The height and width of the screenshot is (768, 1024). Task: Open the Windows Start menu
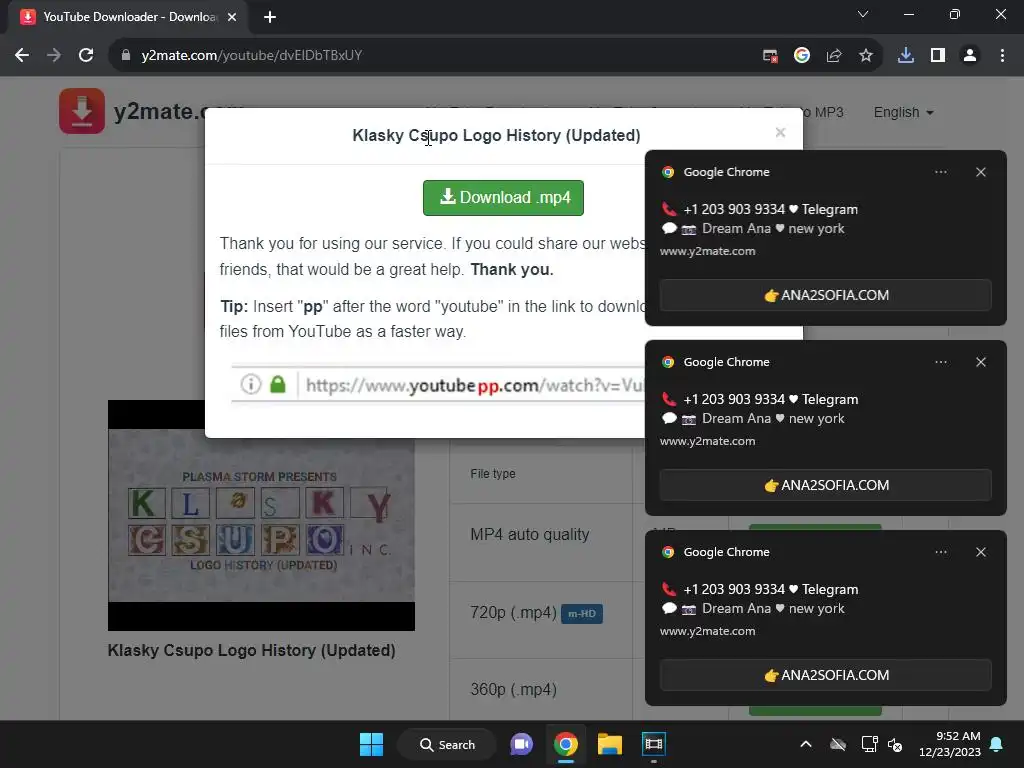pyautogui.click(x=372, y=744)
